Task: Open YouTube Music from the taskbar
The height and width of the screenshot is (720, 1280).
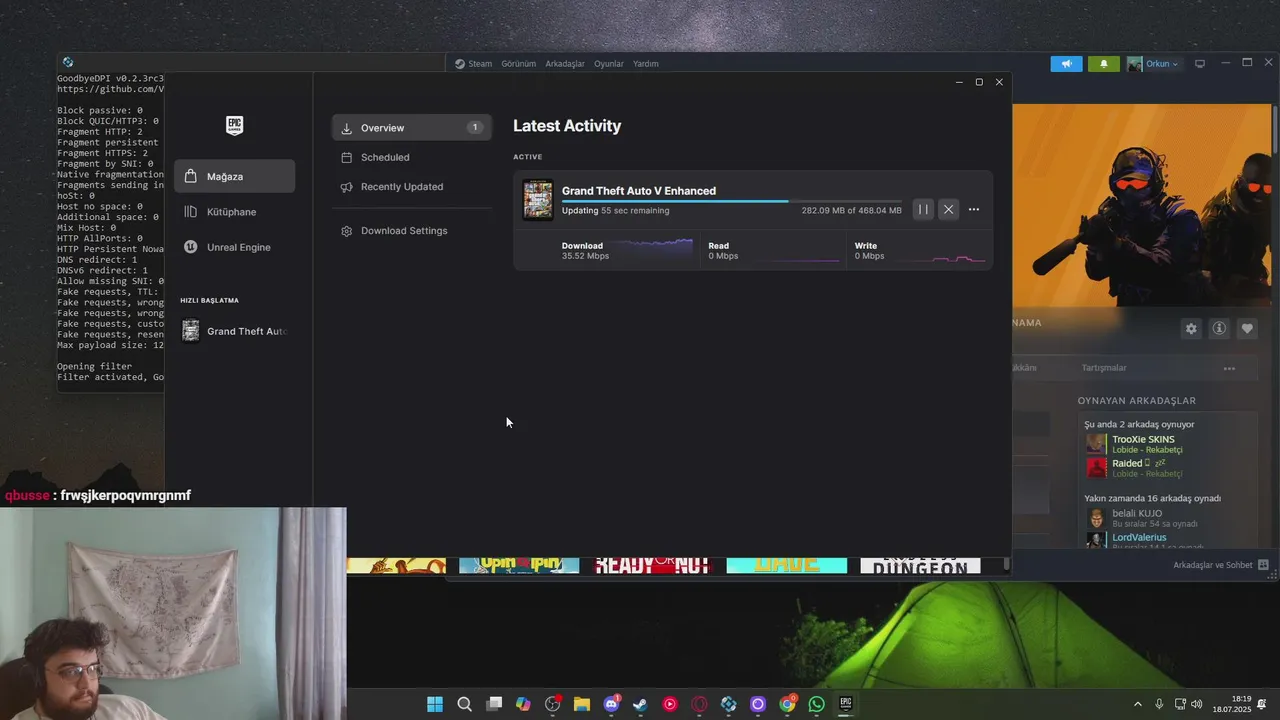Action: (x=670, y=704)
